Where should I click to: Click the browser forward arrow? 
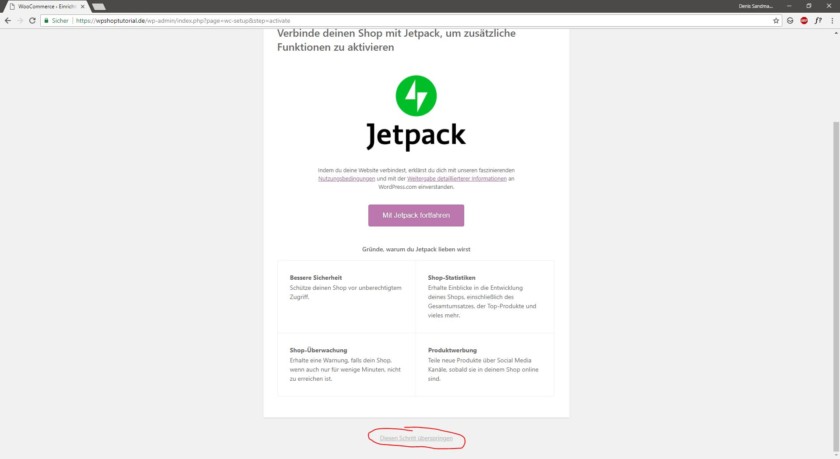click(20, 20)
